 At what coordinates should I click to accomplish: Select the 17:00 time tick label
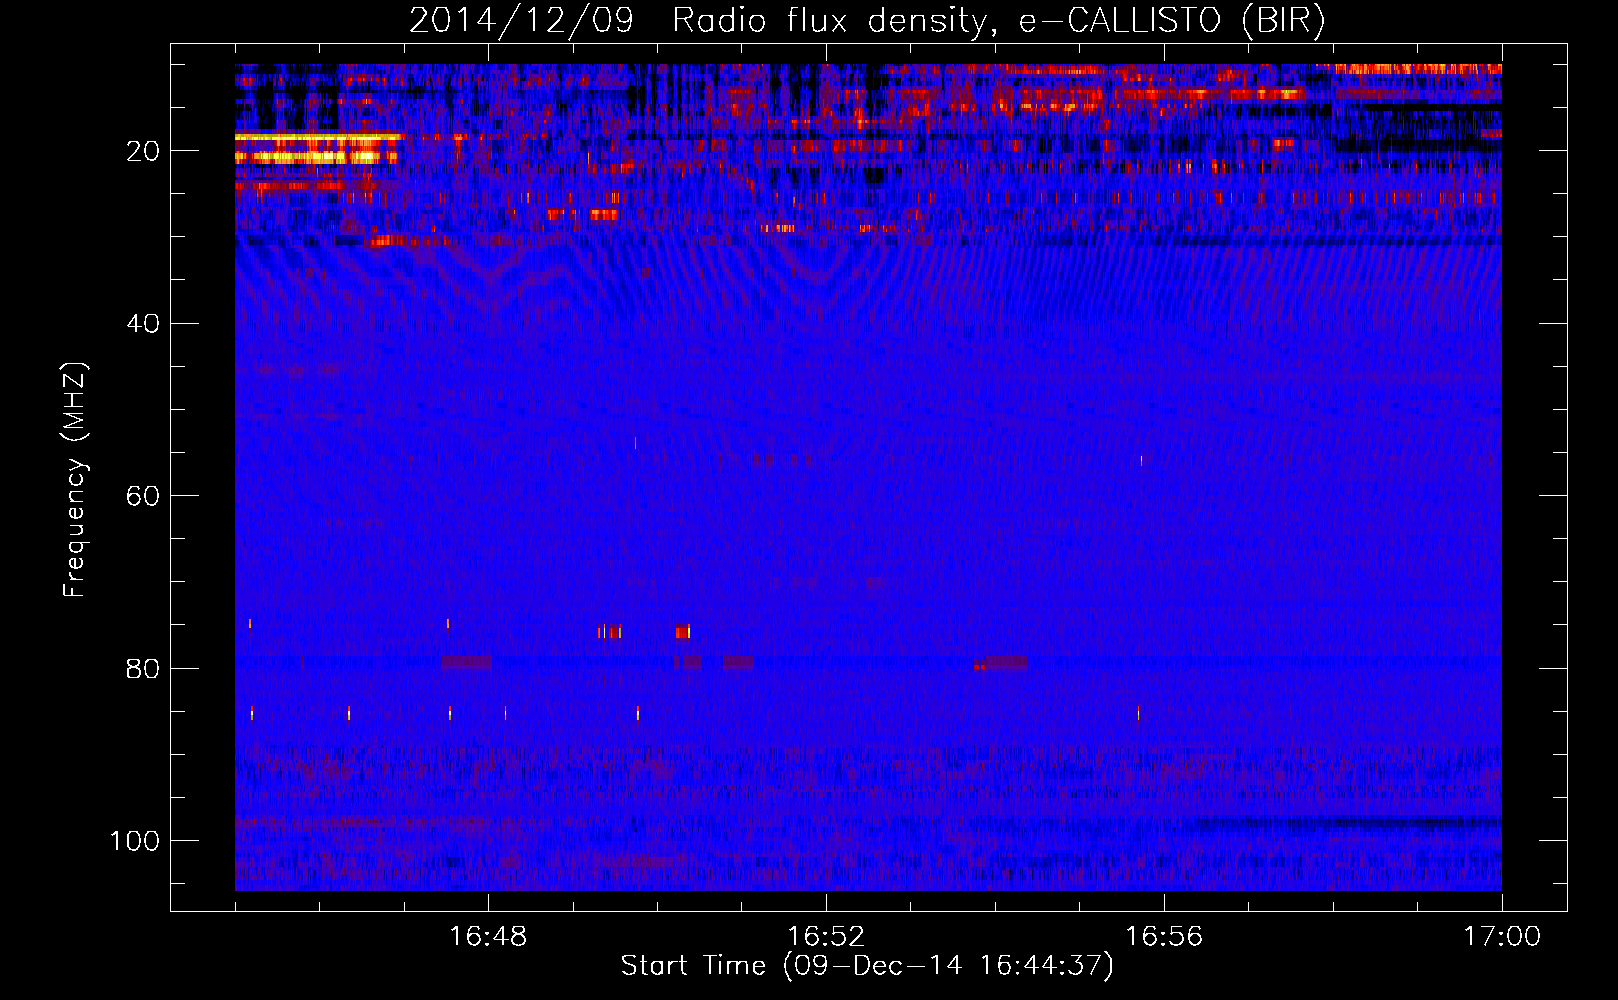[x=1502, y=937]
